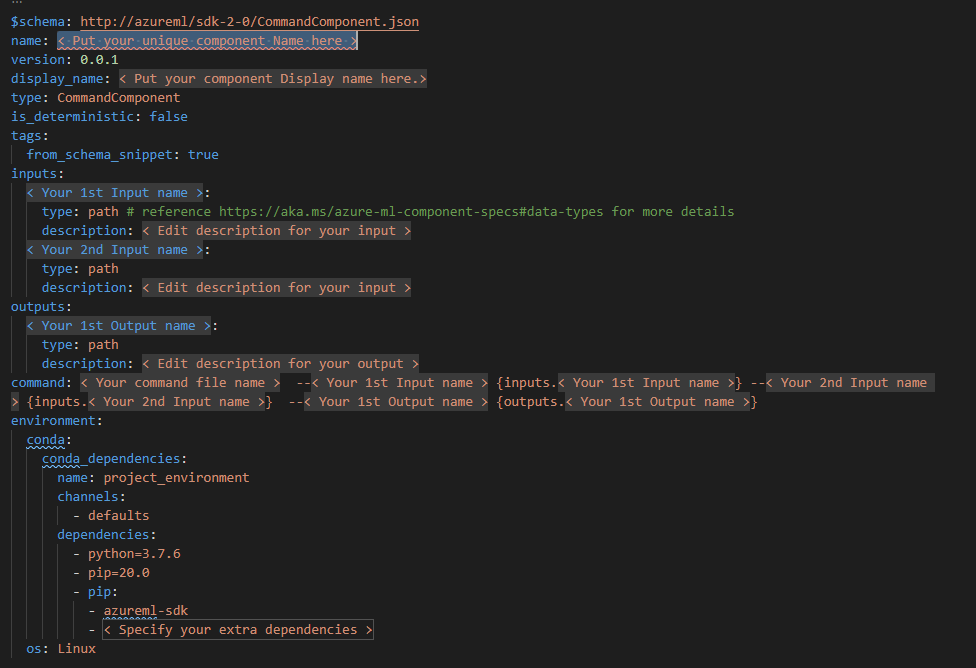Click the python=3.7.6 dependency
Image resolution: width=976 pixels, height=668 pixels.
(134, 554)
